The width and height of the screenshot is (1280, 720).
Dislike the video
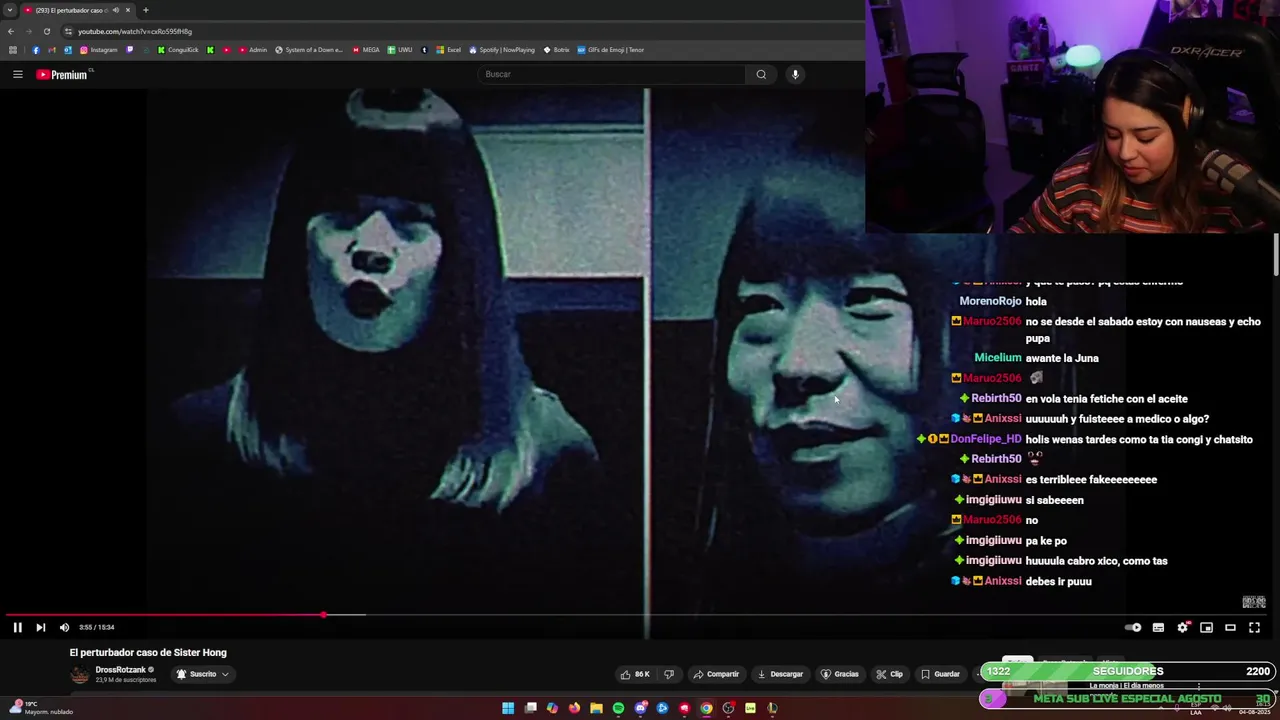click(x=669, y=674)
